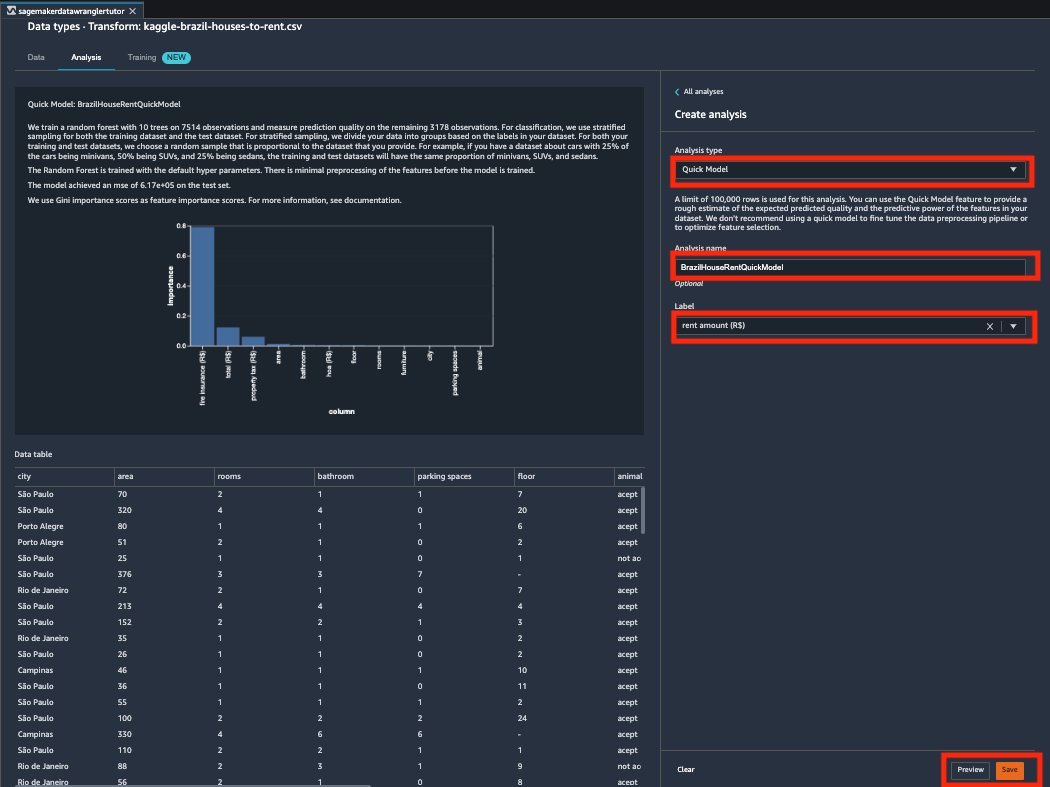
Task: Click the floor value 11 cell
Action: 522,687
